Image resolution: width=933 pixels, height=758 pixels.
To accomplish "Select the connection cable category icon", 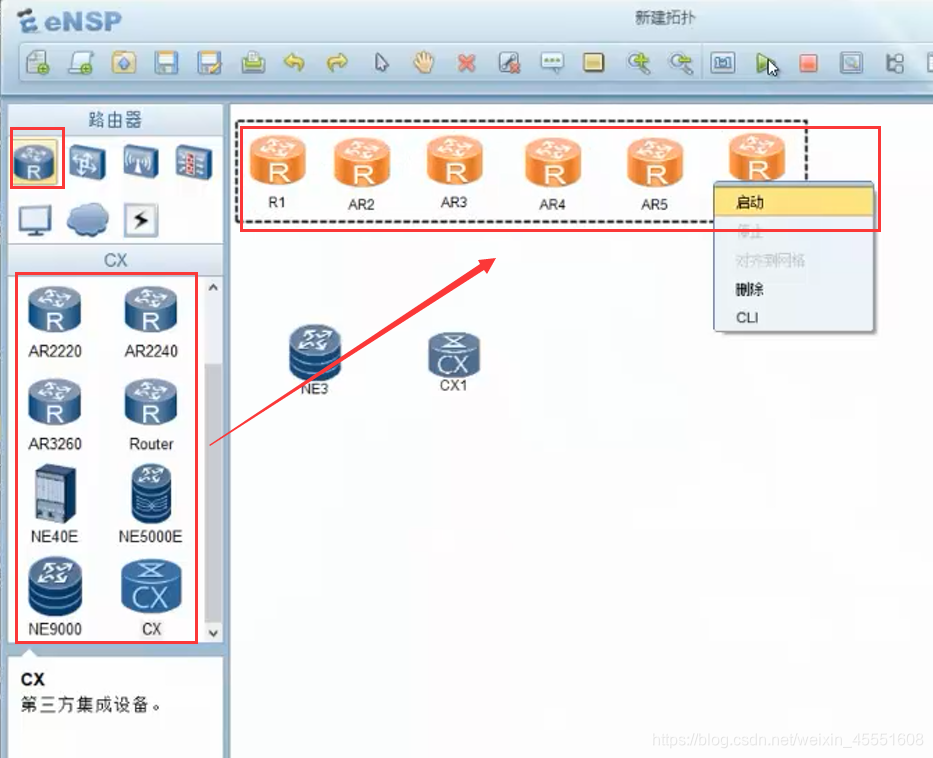I will click(141, 220).
